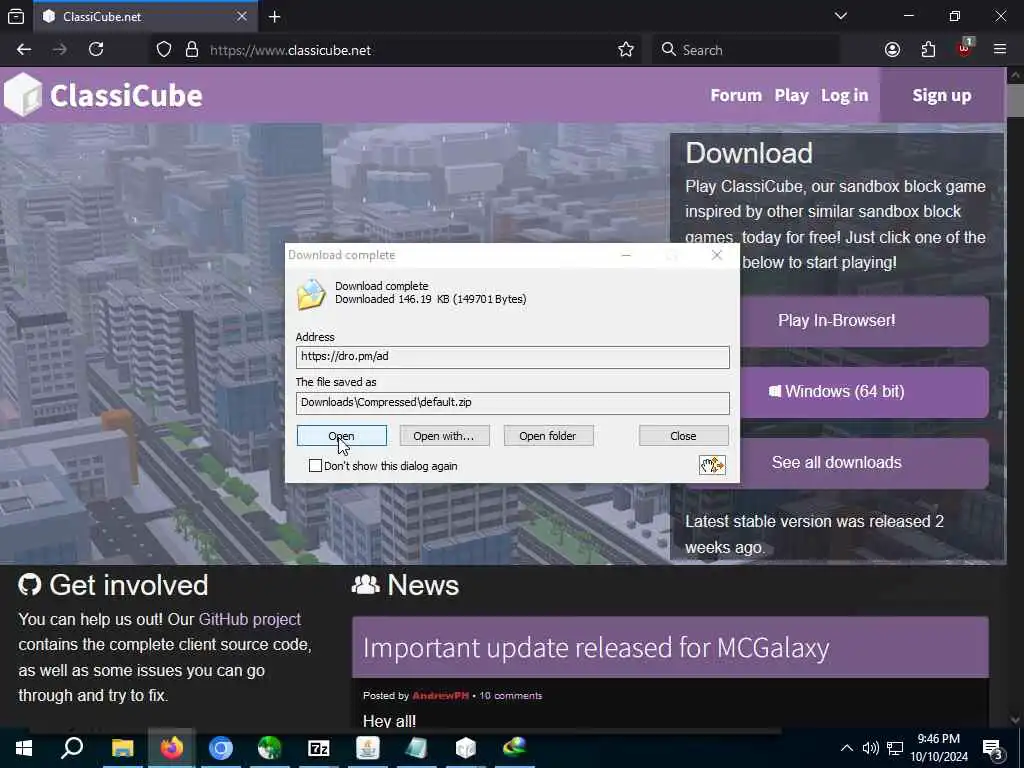Click the Open with... button
This screenshot has width=1024, height=768.
pyautogui.click(x=444, y=436)
